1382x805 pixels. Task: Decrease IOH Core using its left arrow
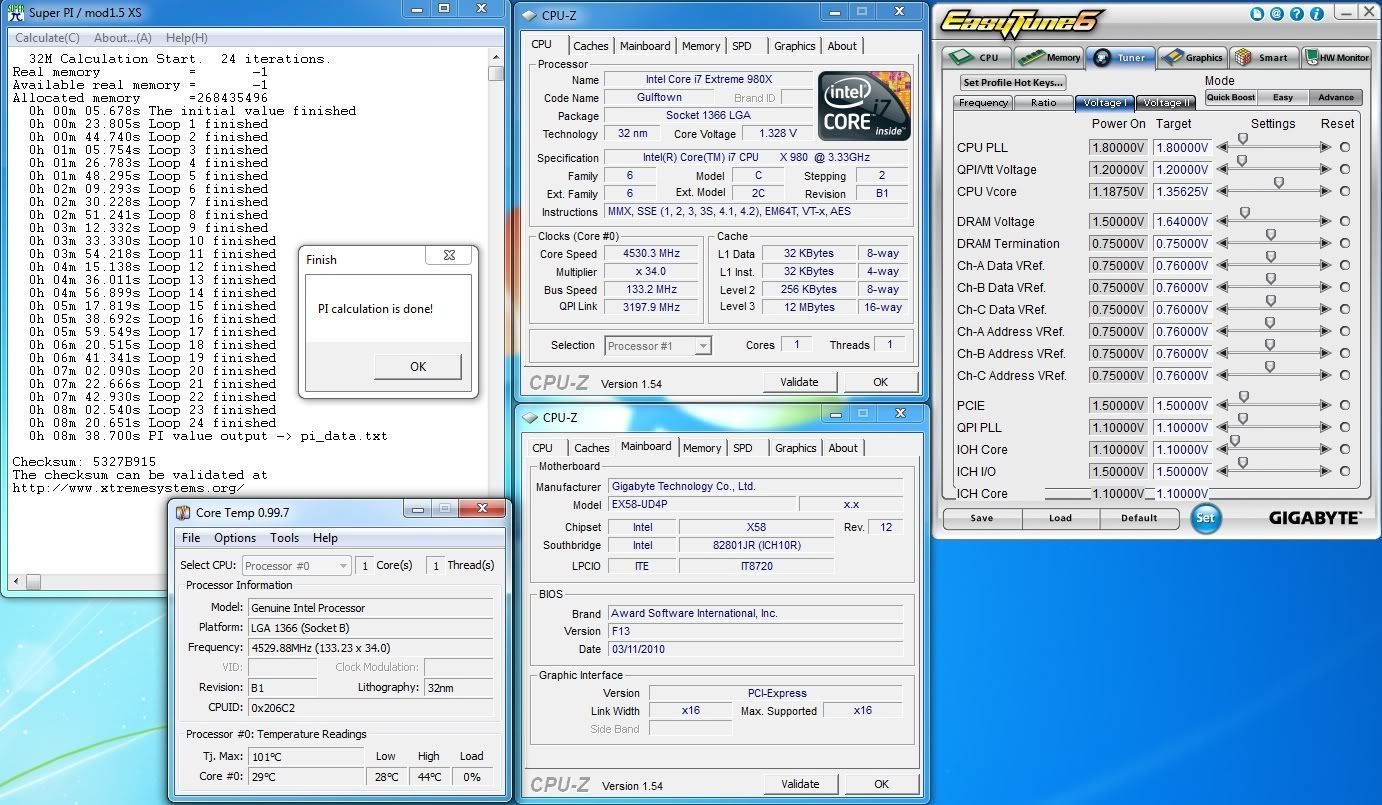click(x=1224, y=450)
